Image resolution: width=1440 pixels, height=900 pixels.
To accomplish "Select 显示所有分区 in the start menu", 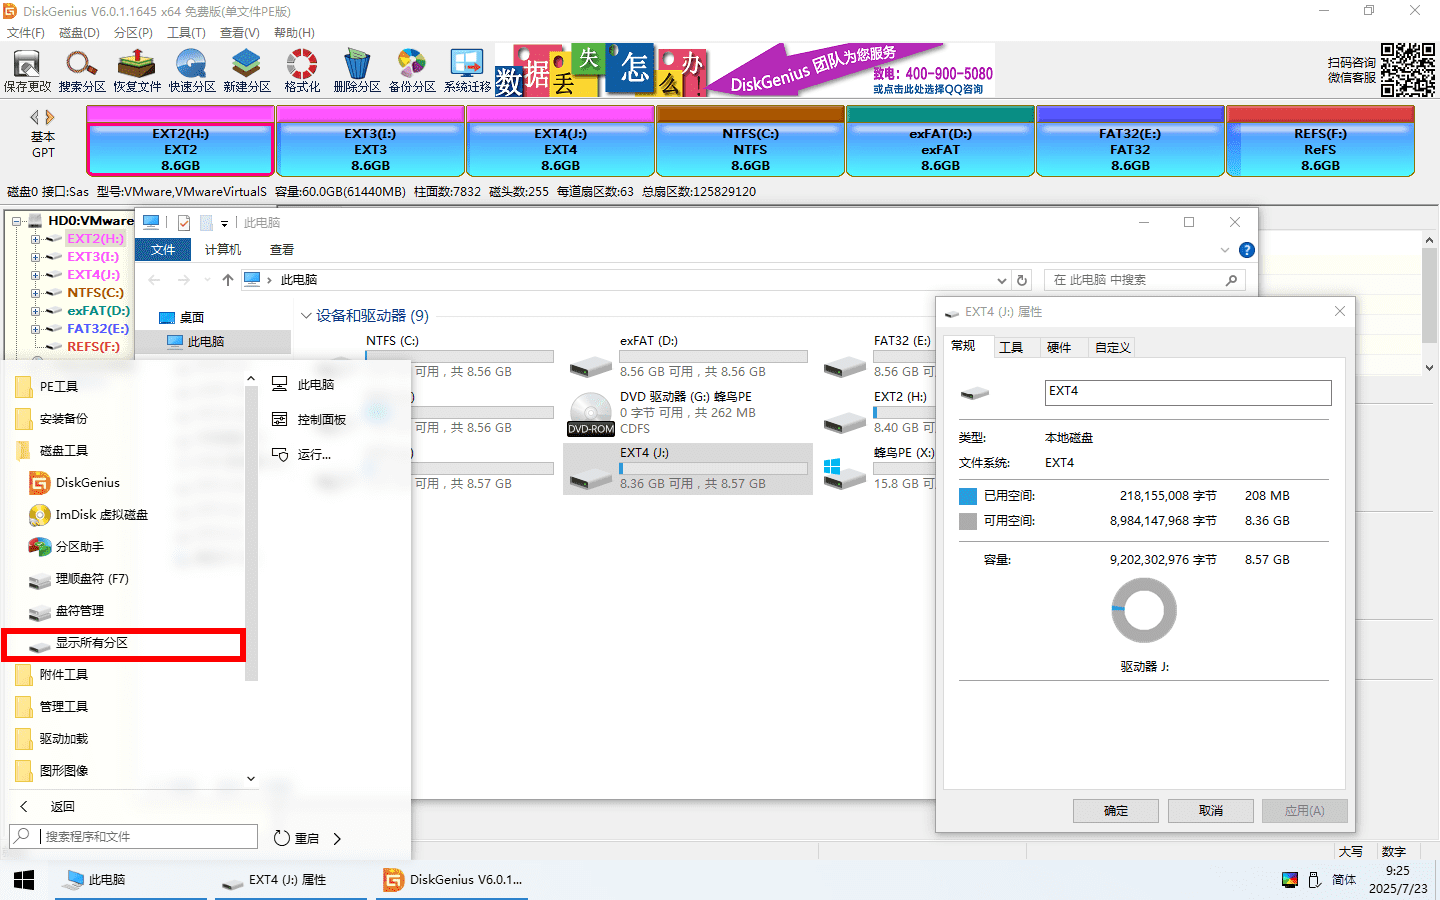I will point(123,643).
